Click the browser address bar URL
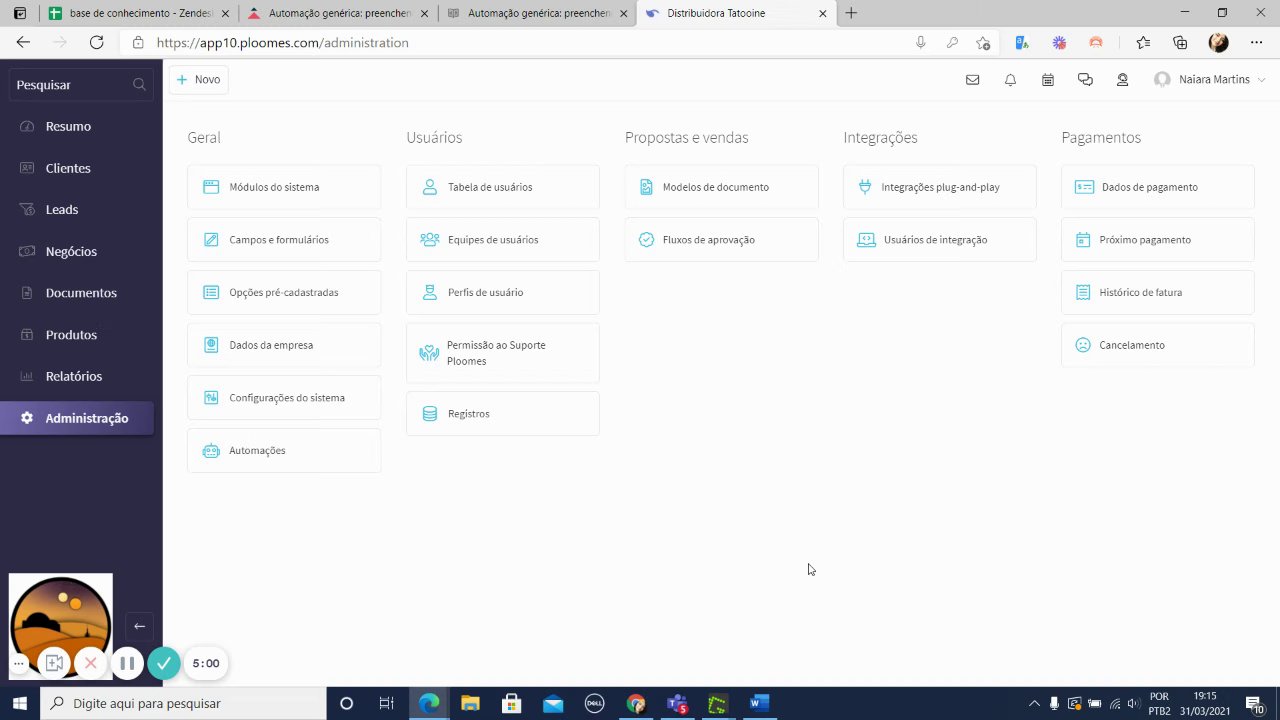 [283, 43]
